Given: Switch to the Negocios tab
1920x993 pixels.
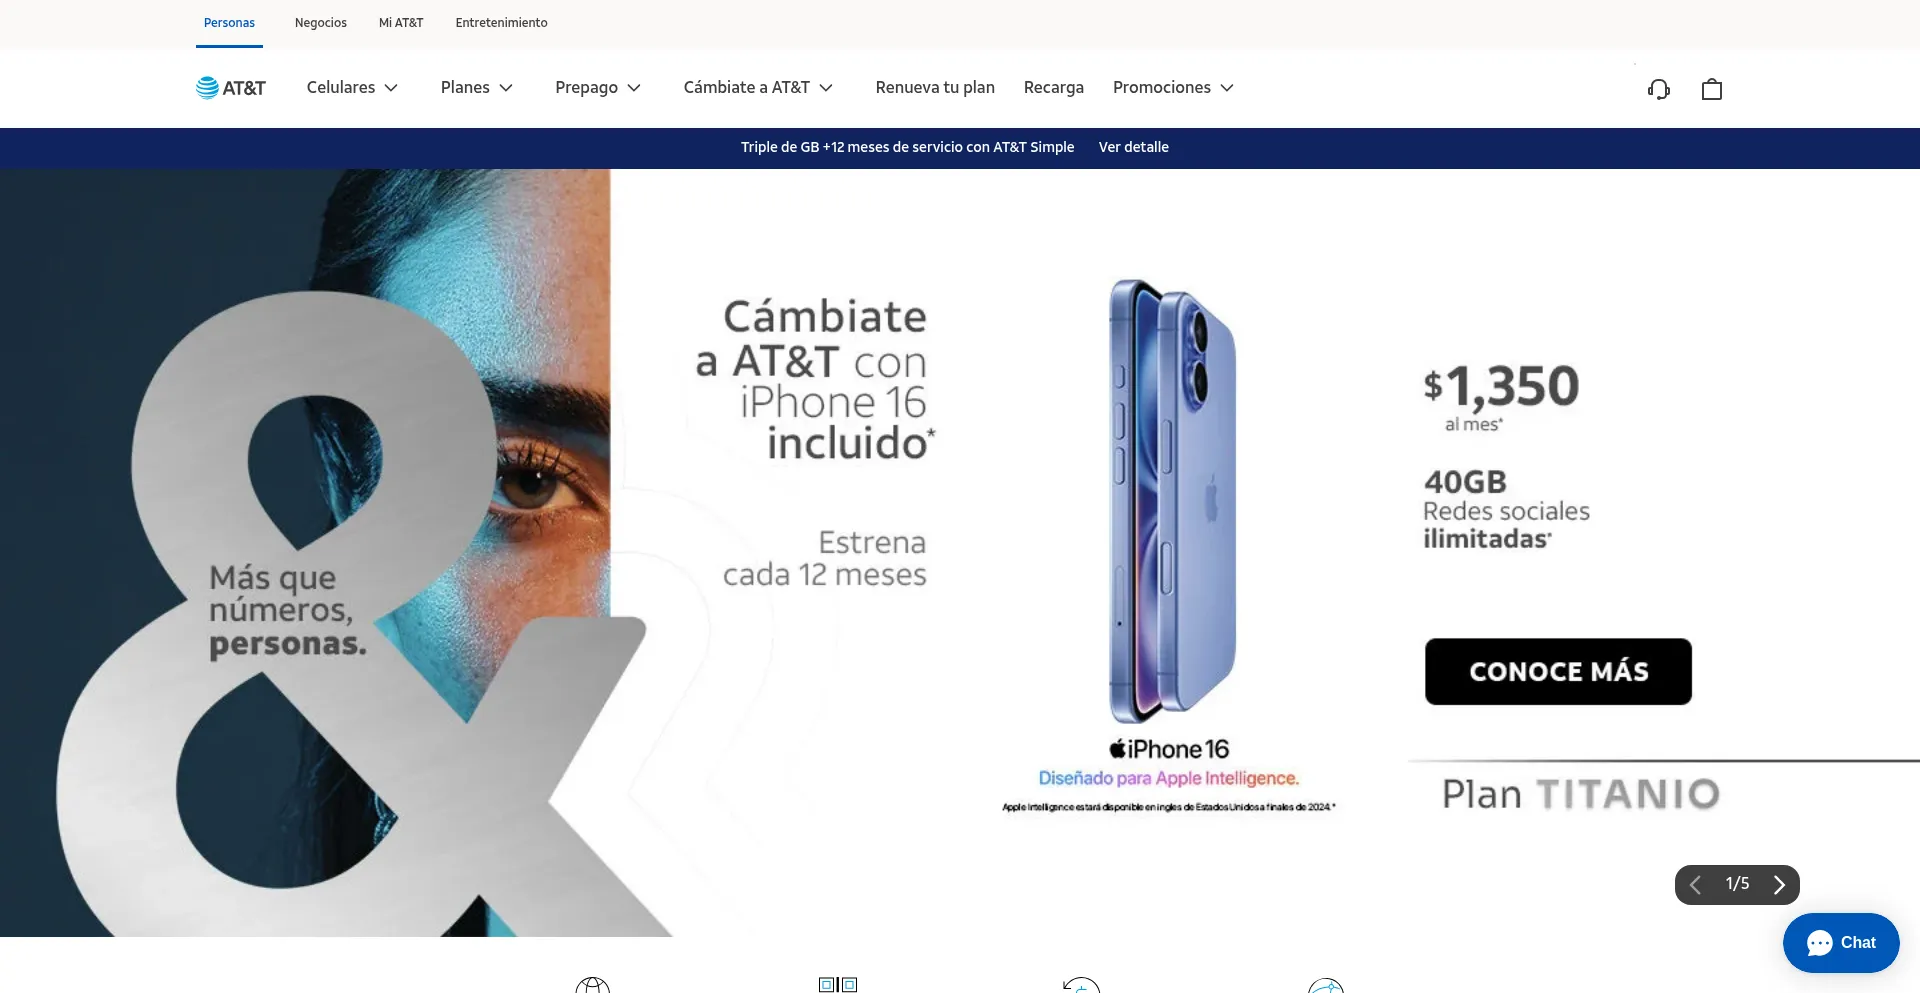Looking at the screenshot, I should coord(321,23).
